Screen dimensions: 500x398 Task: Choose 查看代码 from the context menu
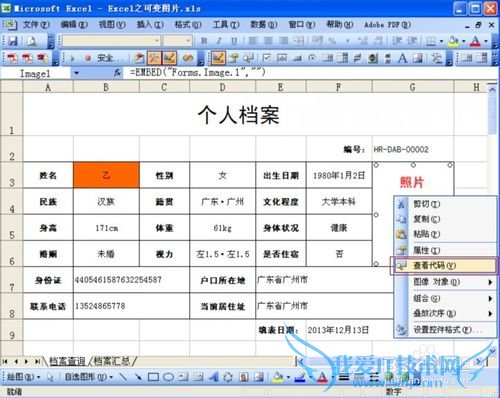click(x=444, y=266)
